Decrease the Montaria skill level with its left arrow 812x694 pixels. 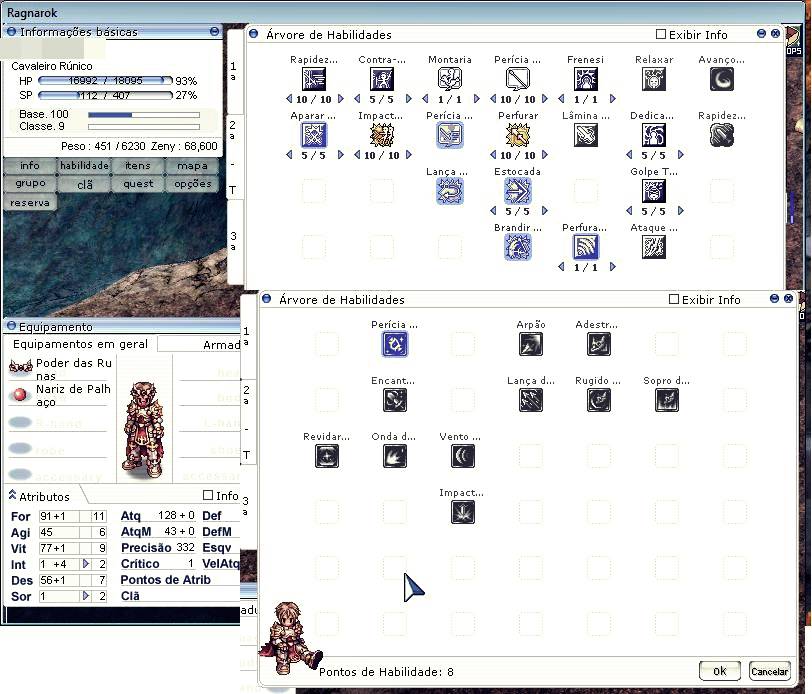click(425, 98)
